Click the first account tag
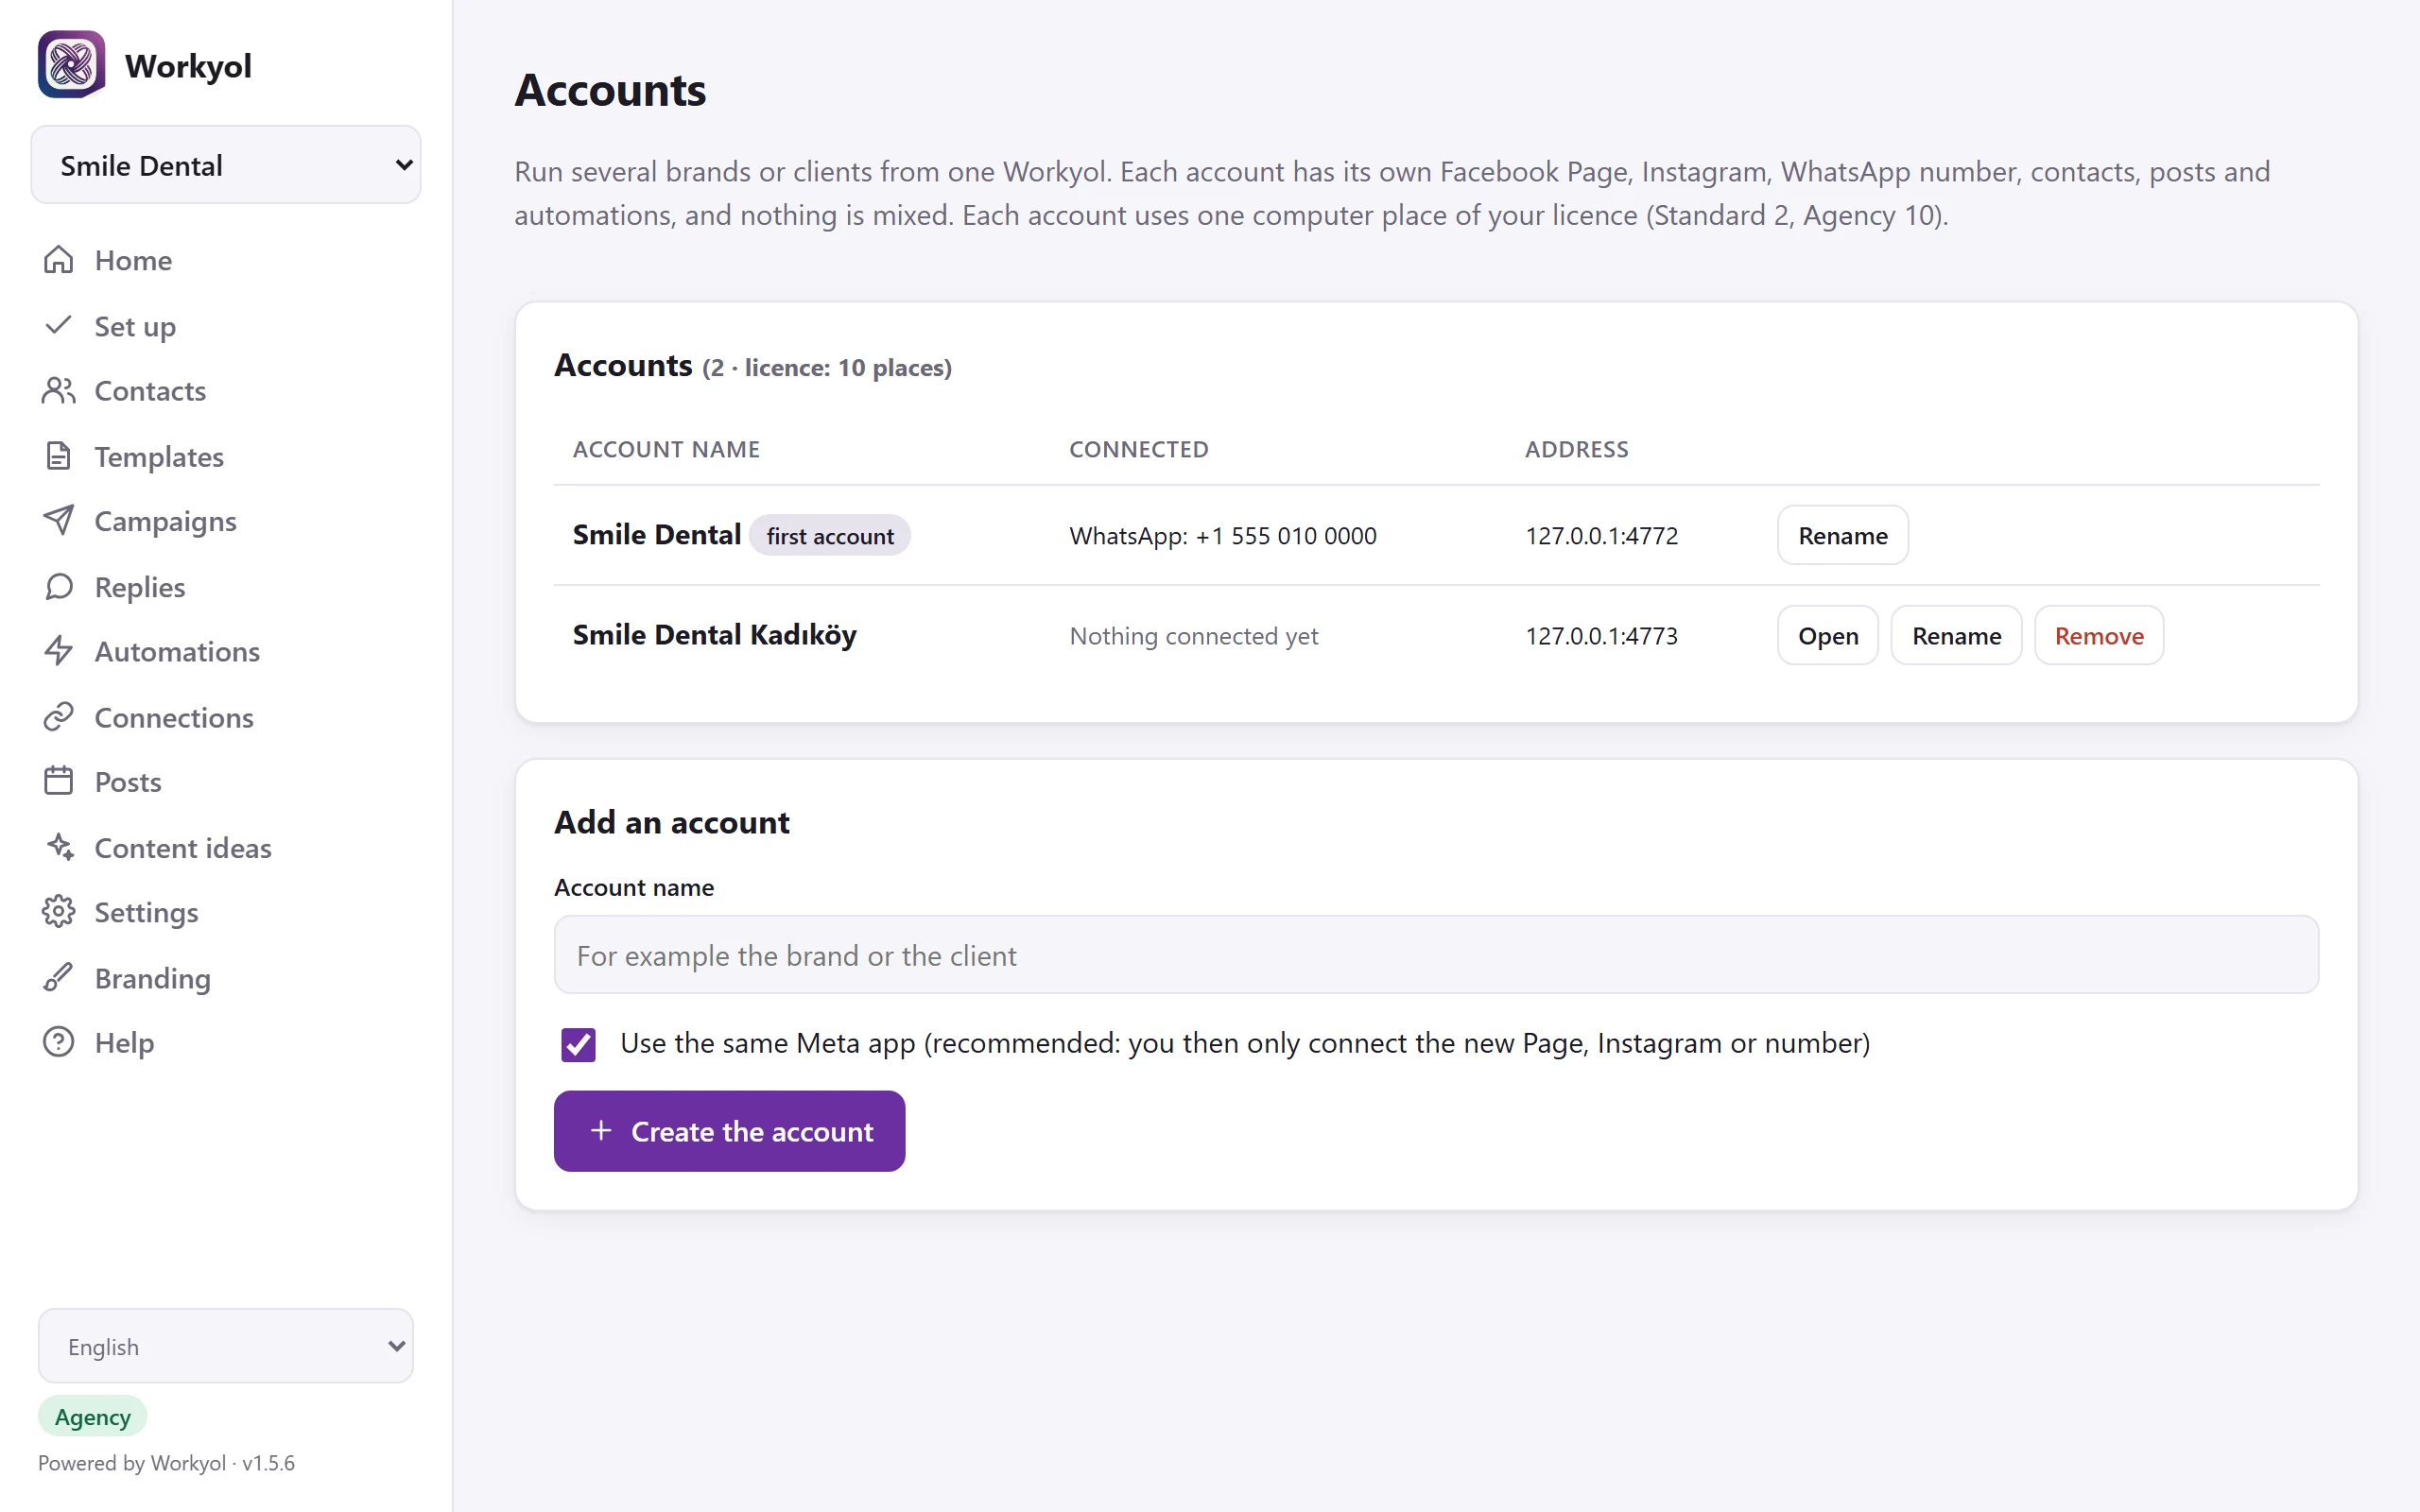2420x1512 pixels. point(830,535)
